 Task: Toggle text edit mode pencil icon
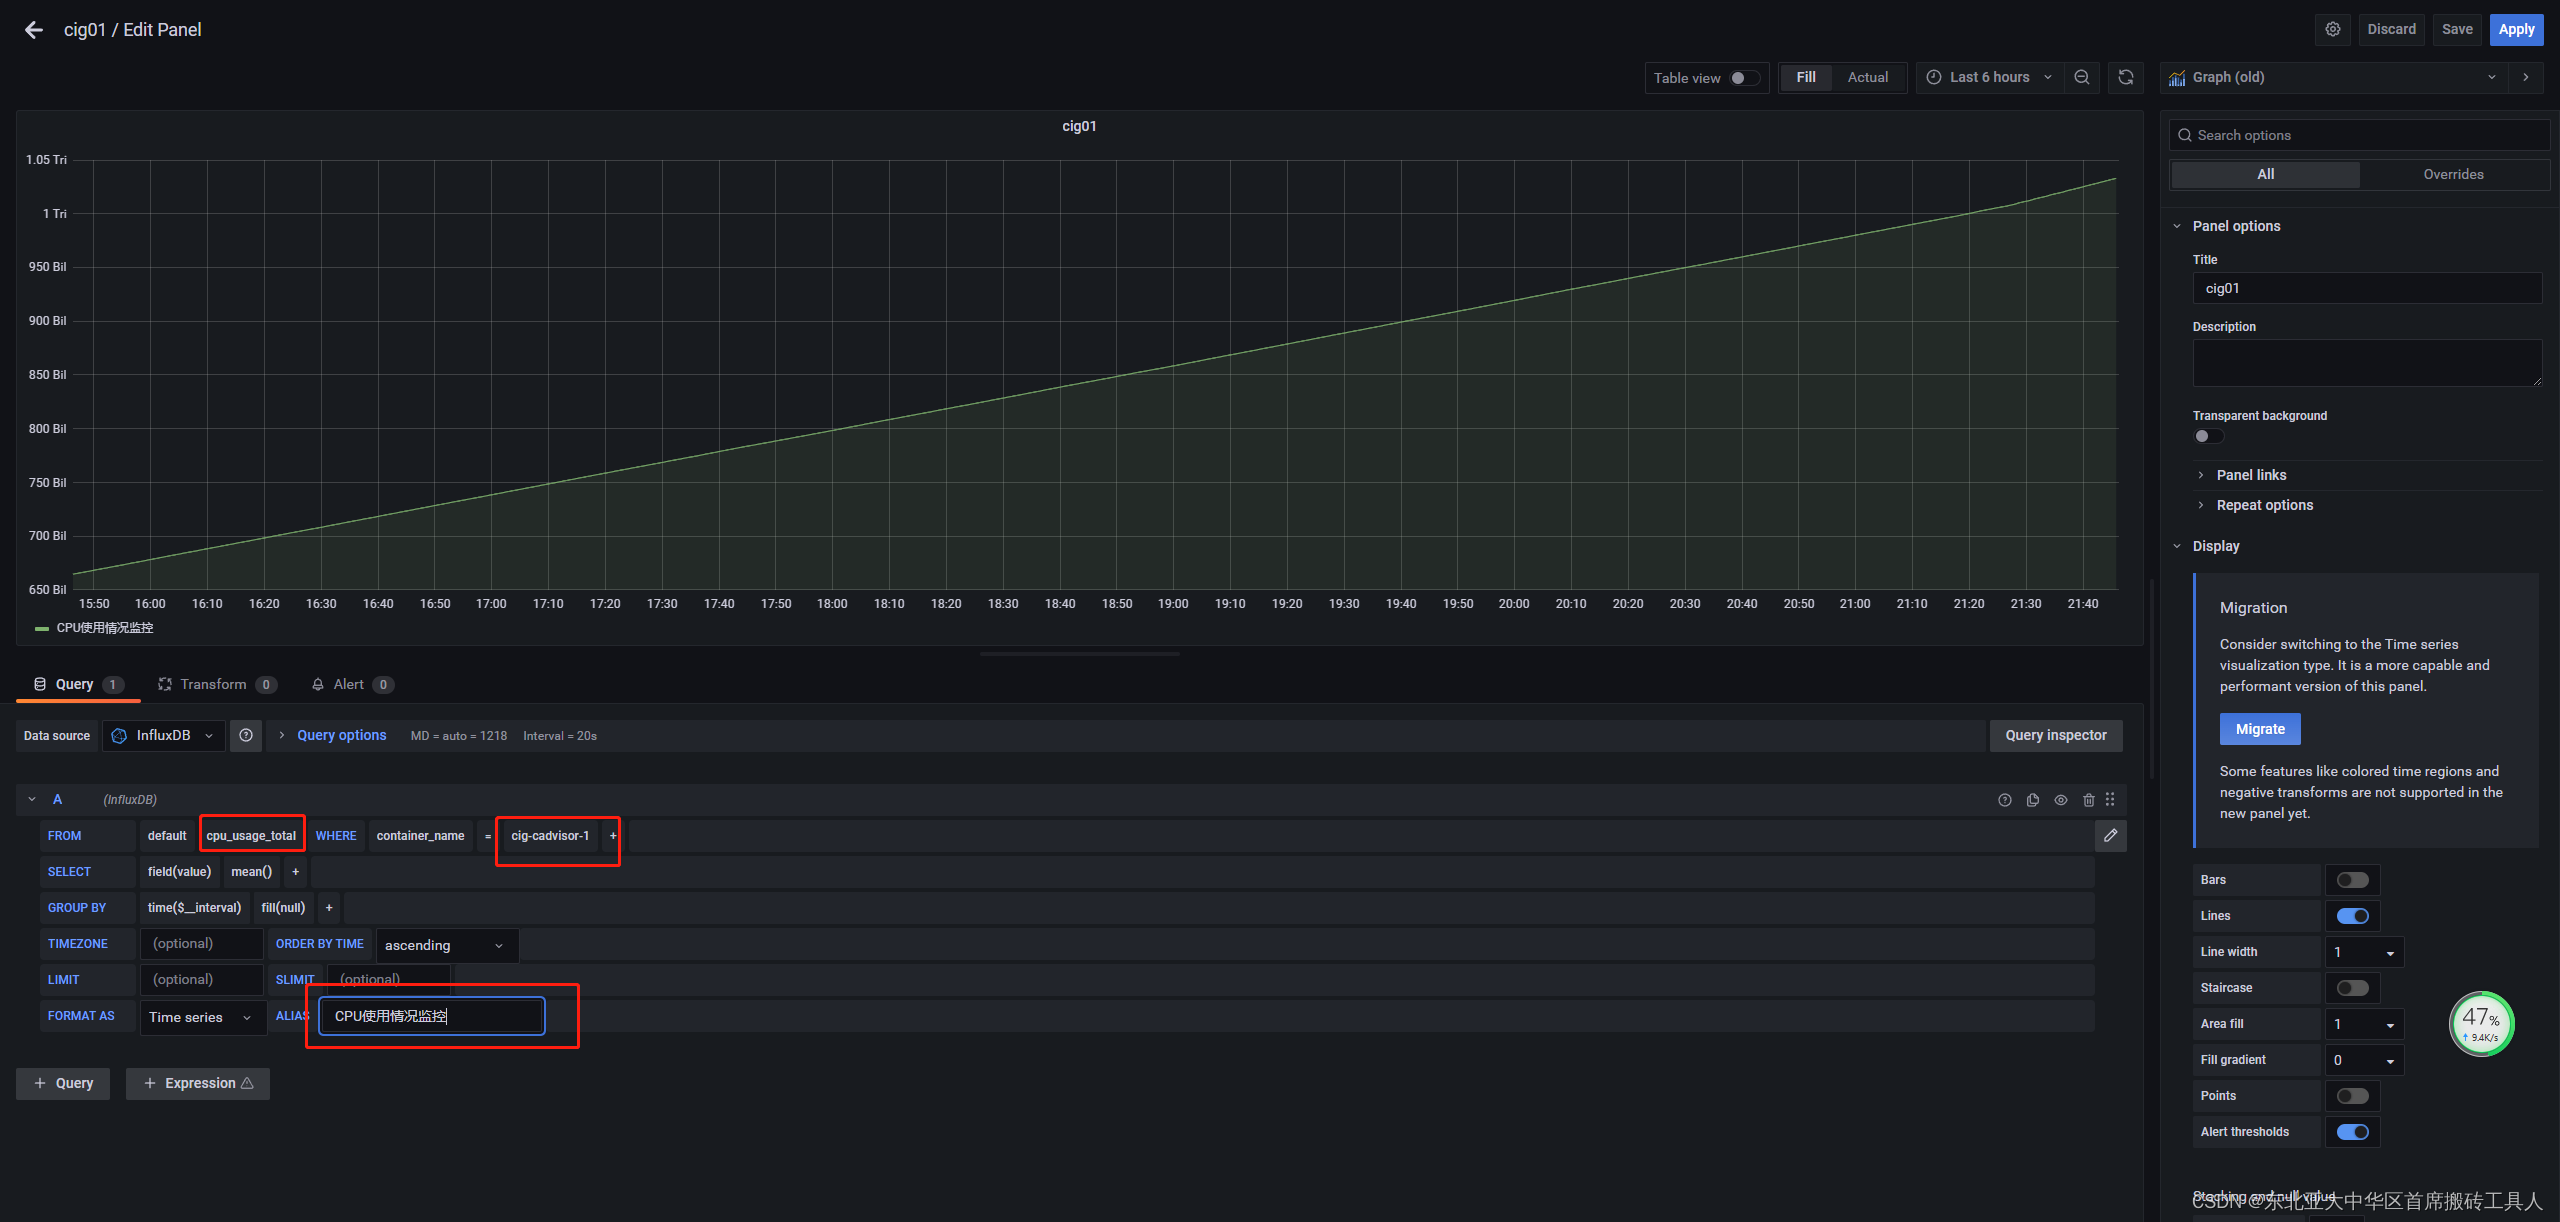click(2110, 836)
